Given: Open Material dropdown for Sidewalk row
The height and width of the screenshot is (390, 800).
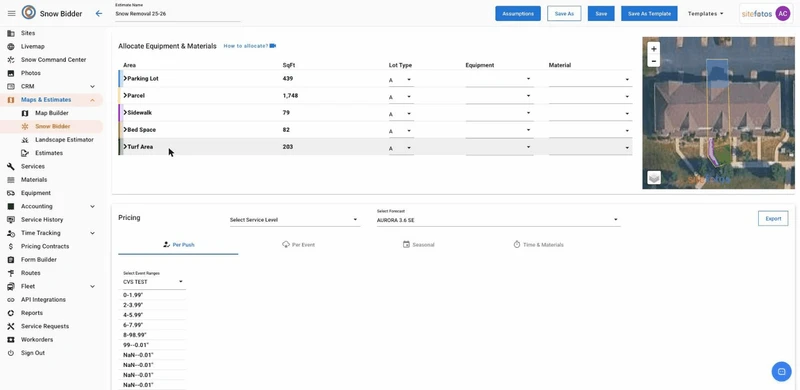Looking at the screenshot, I should click(x=590, y=113).
